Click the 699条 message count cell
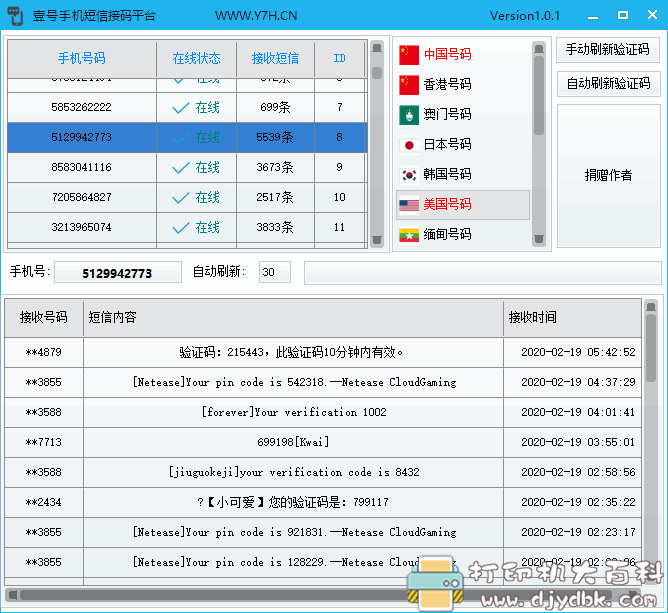The image size is (668, 613). 275,107
